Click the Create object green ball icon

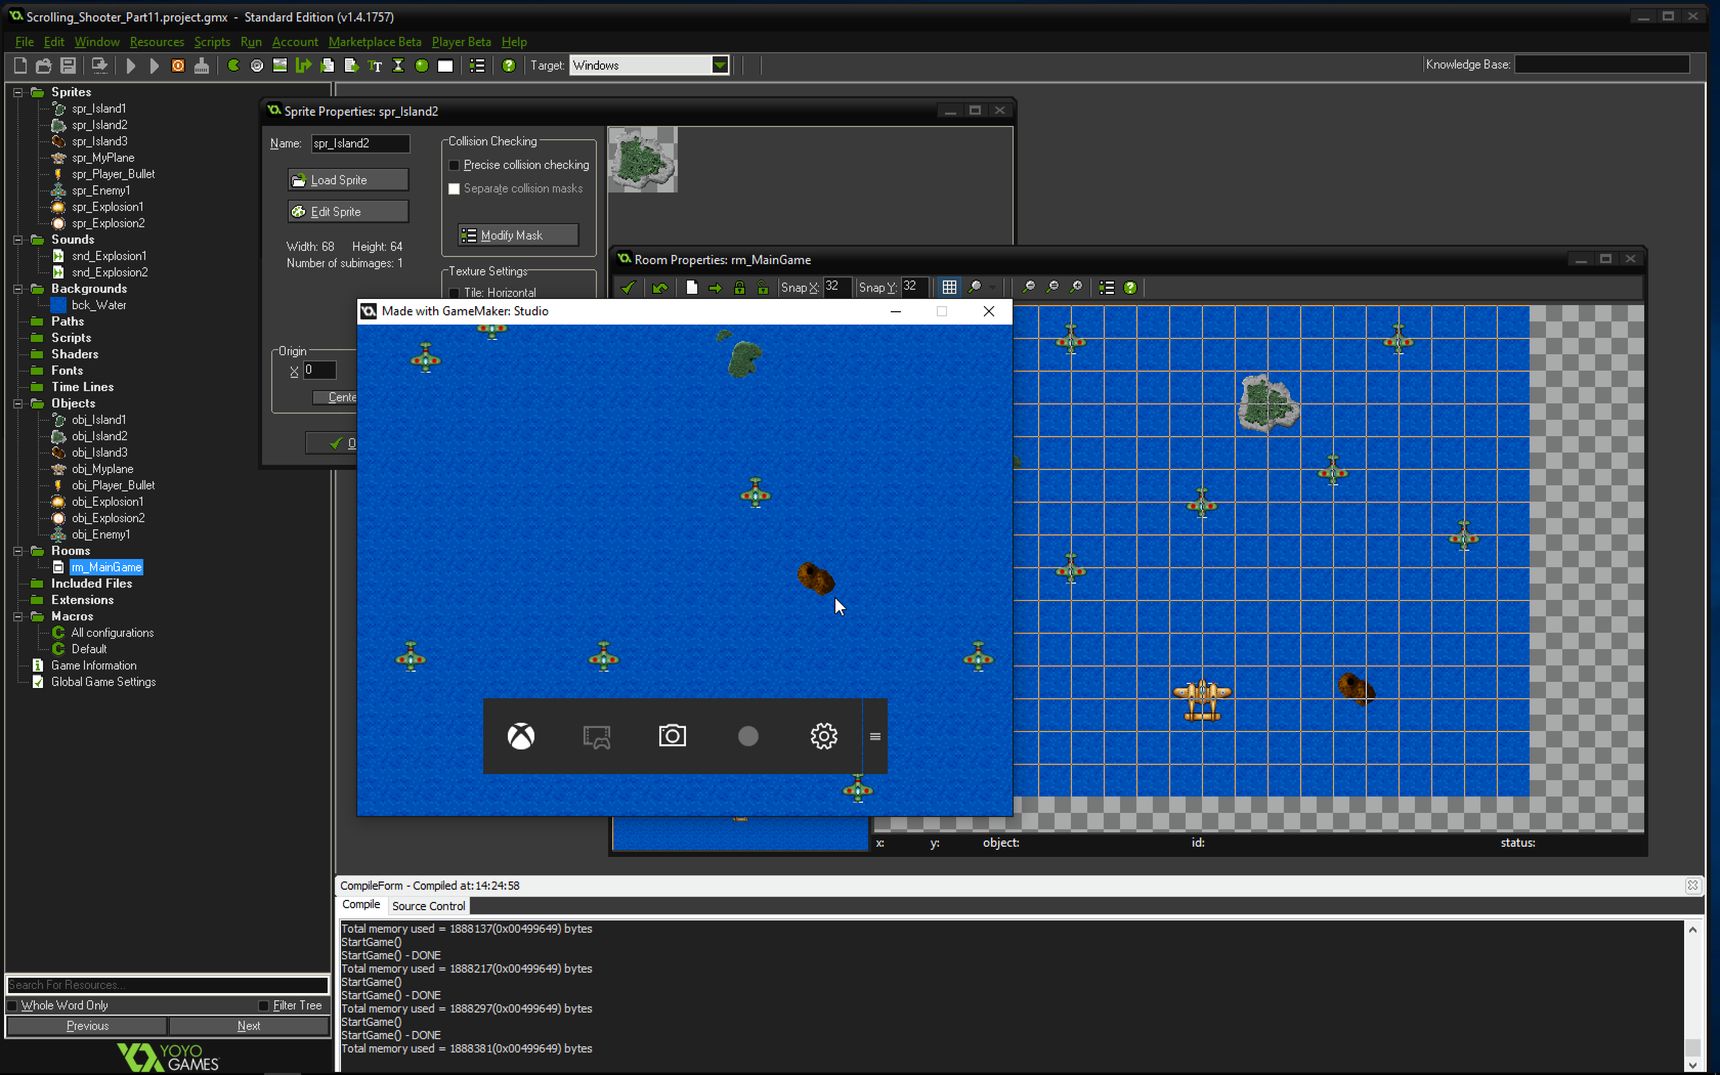coord(422,66)
